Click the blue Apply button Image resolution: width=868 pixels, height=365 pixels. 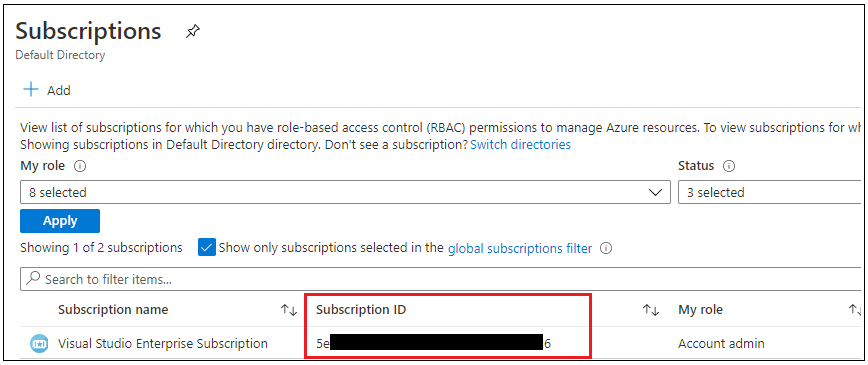[x=60, y=220]
